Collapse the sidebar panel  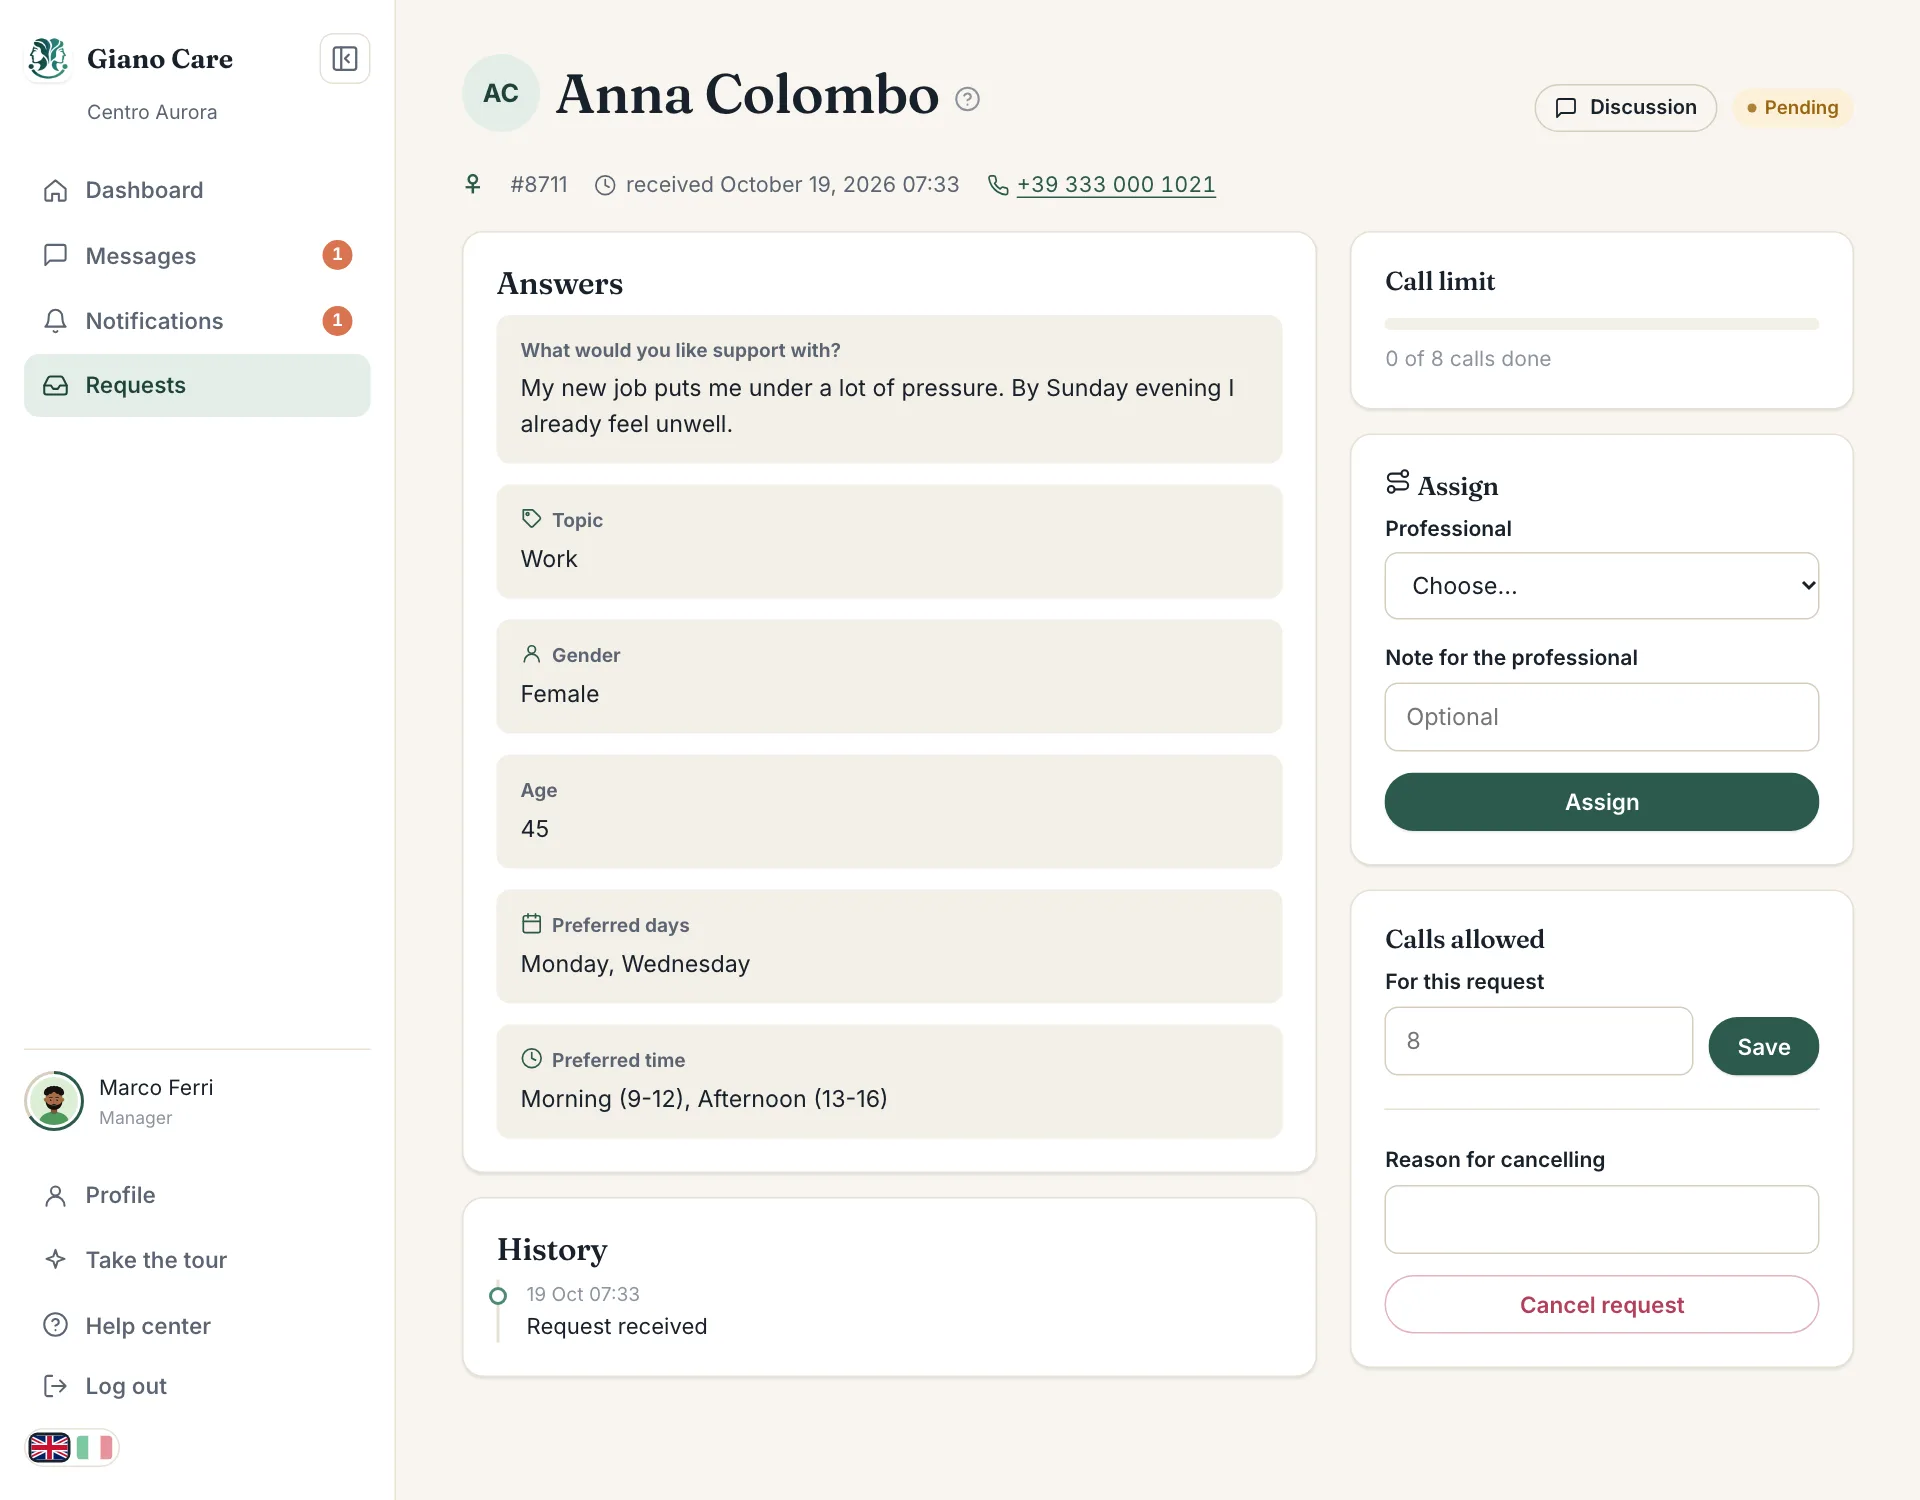tap(345, 59)
